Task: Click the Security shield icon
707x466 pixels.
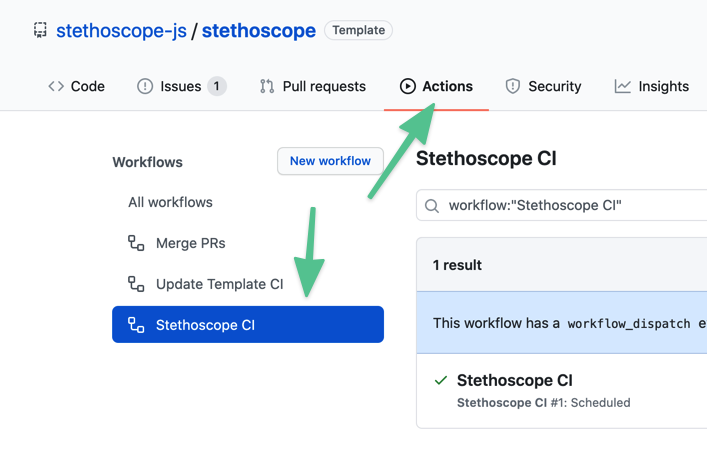Action: [513, 87]
